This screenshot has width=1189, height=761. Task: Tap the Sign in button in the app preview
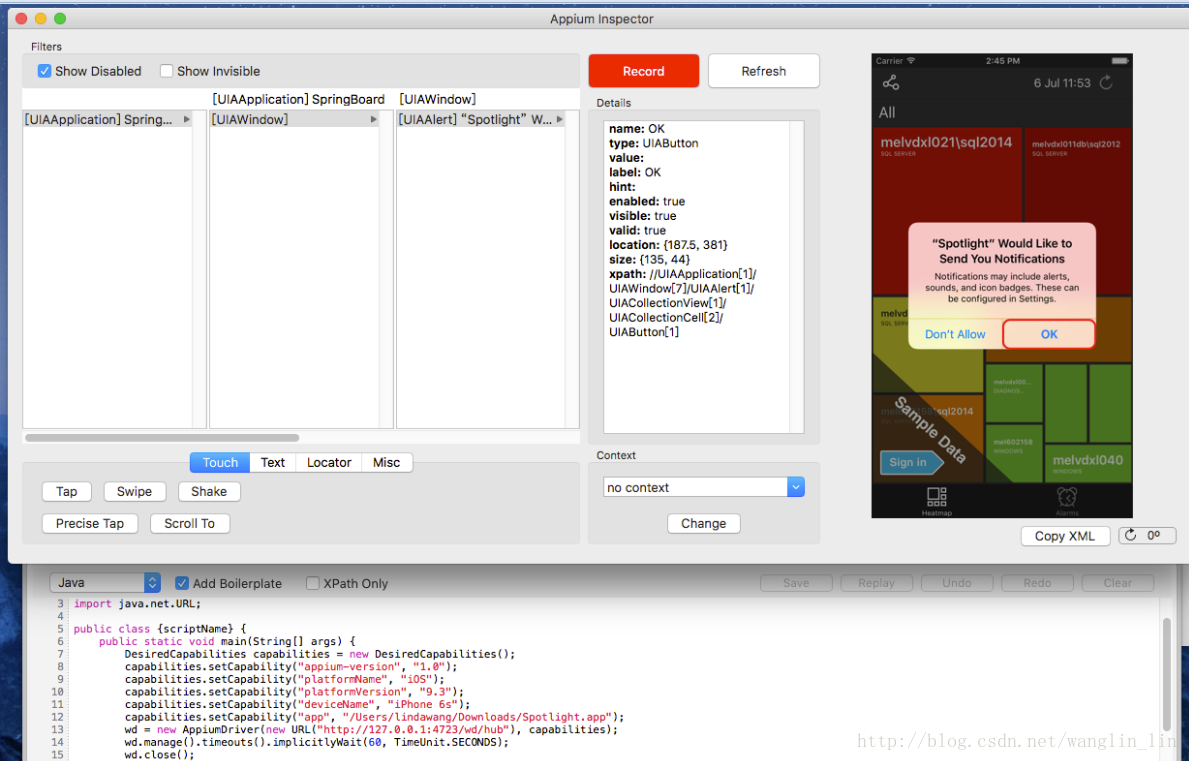point(911,462)
